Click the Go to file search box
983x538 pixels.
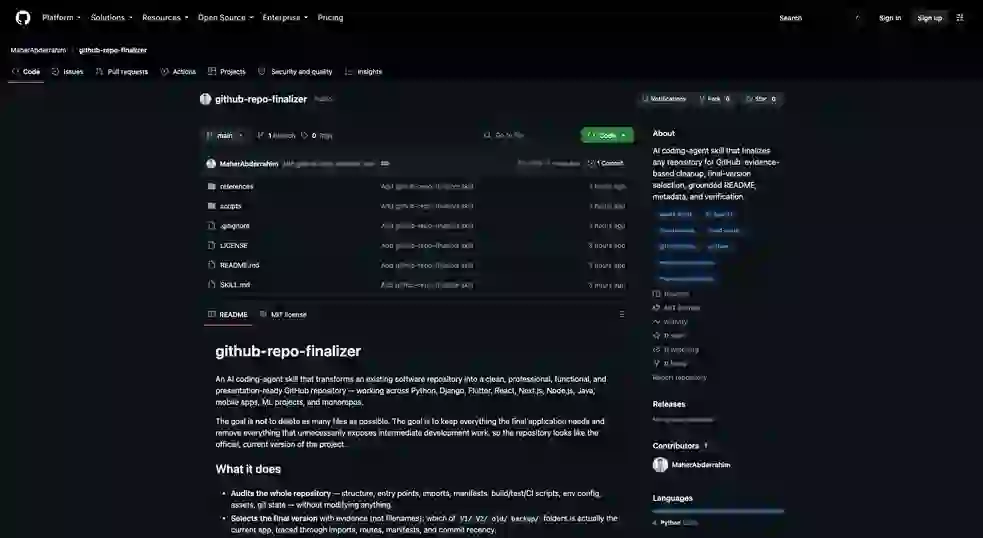[x=527, y=135]
